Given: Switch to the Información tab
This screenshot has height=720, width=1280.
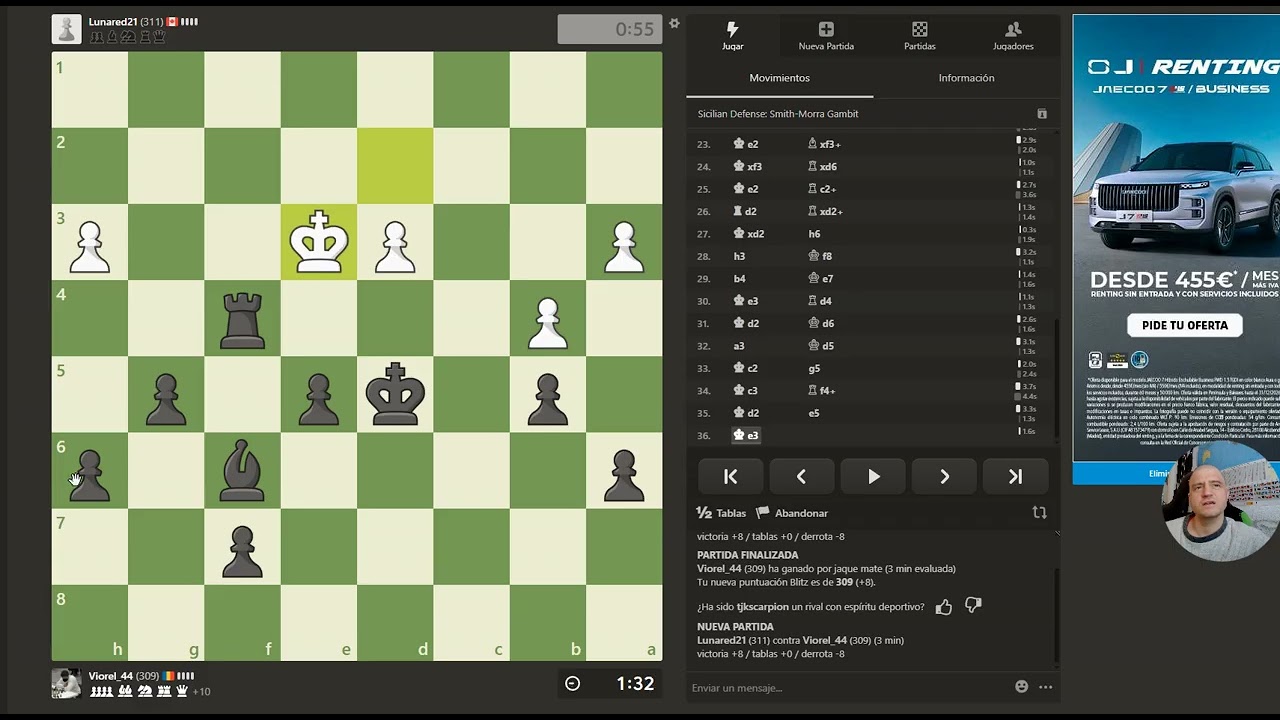Looking at the screenshot, I should pos(966,78).
